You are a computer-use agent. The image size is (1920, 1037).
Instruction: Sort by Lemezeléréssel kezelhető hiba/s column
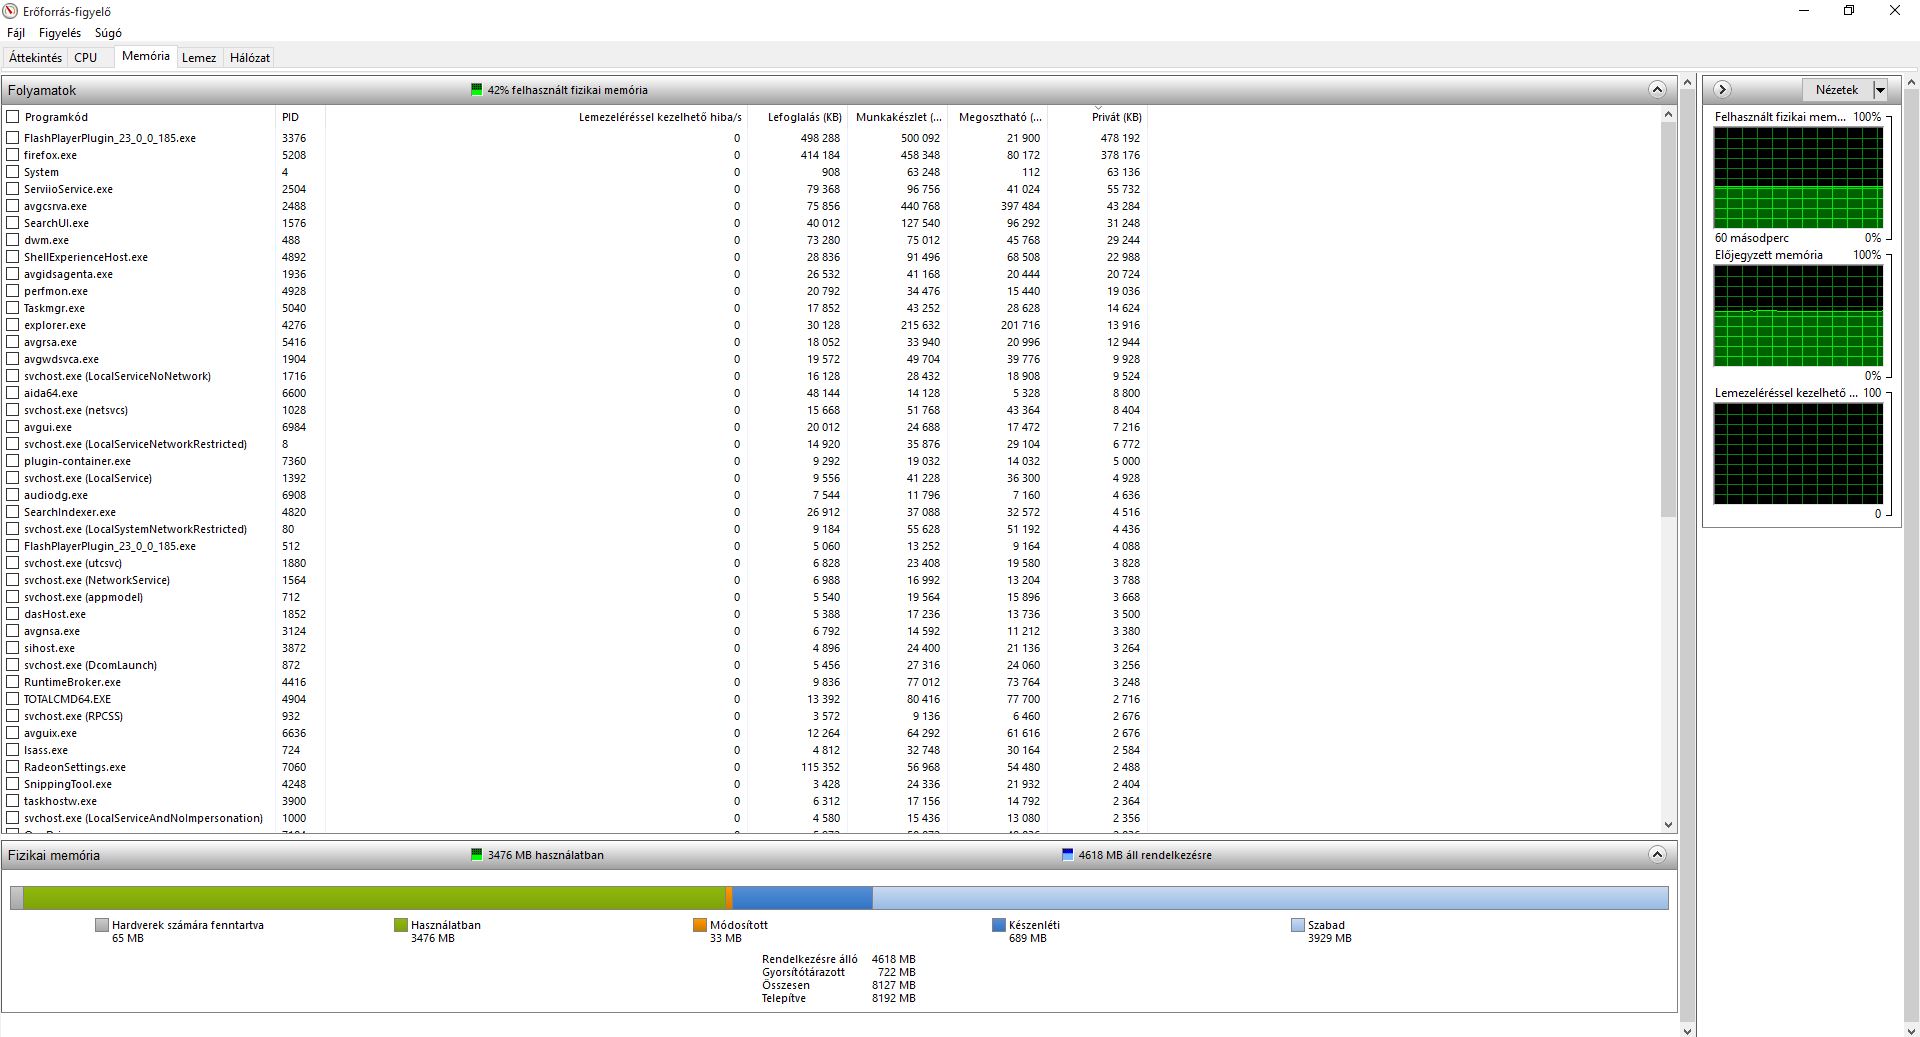[x=537, y=117]
